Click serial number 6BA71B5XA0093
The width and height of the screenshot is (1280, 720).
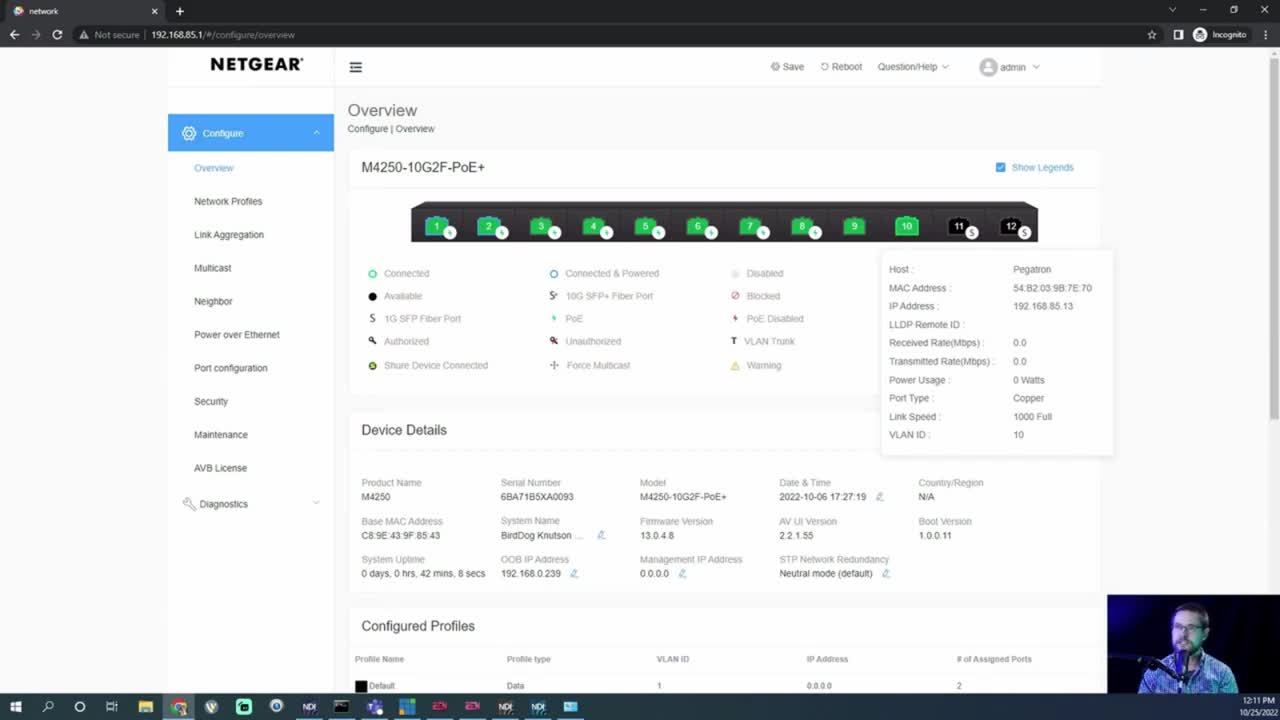tap(537, 497)
